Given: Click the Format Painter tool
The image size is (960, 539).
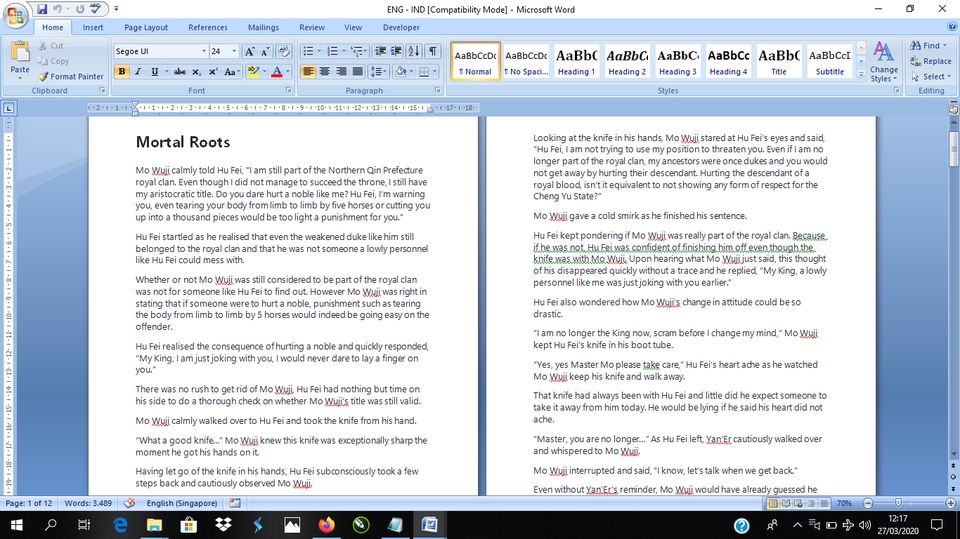Looking at the screenshot, I should (x=70, y=77).
